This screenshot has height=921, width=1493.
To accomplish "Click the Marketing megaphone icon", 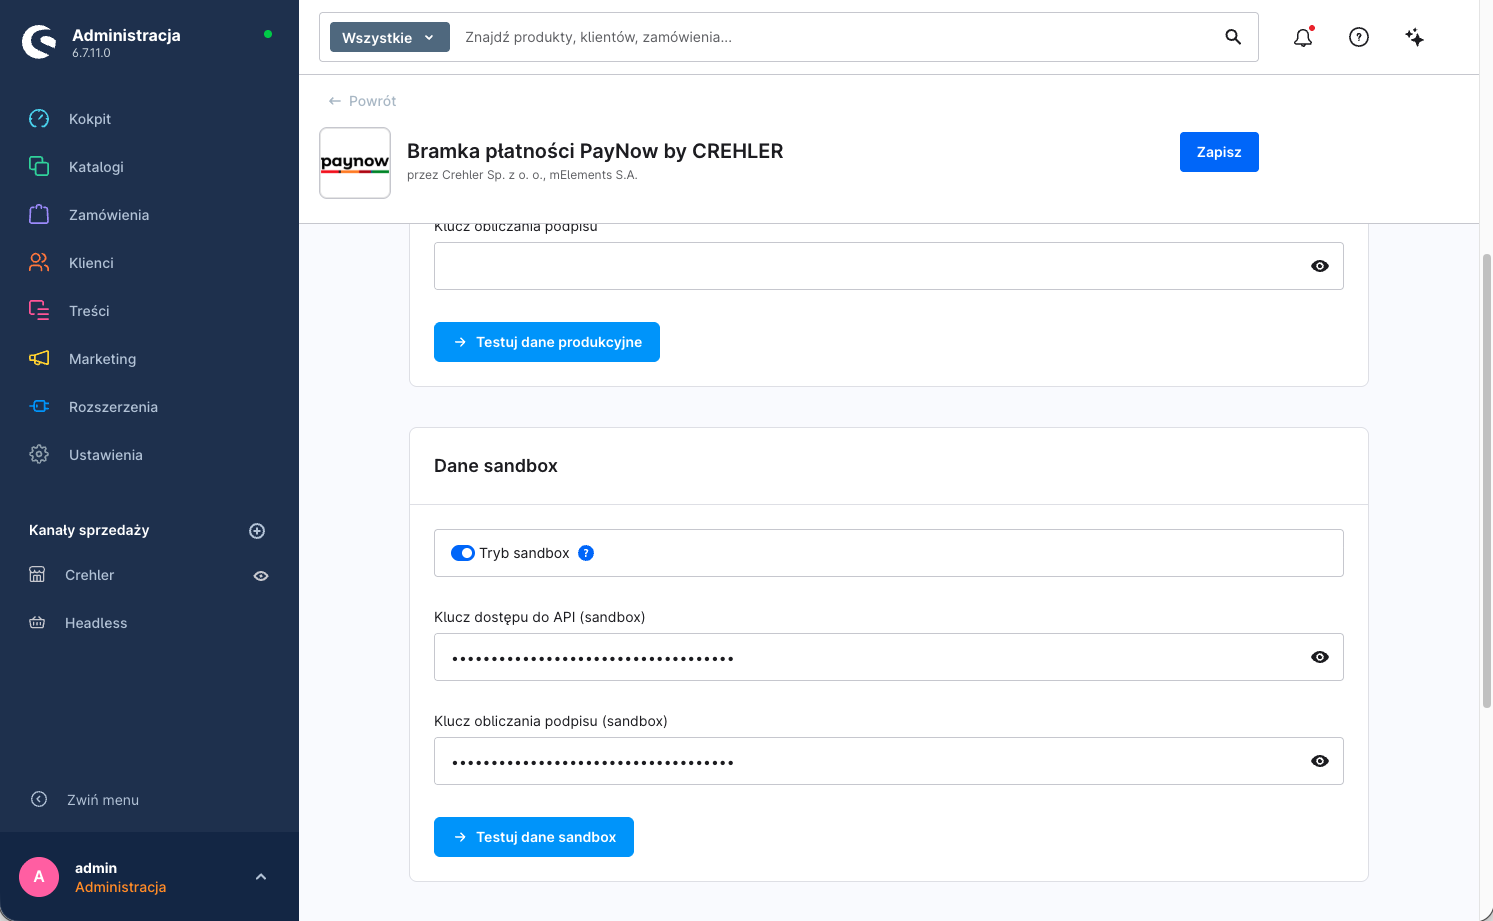I will pos(39,359).
